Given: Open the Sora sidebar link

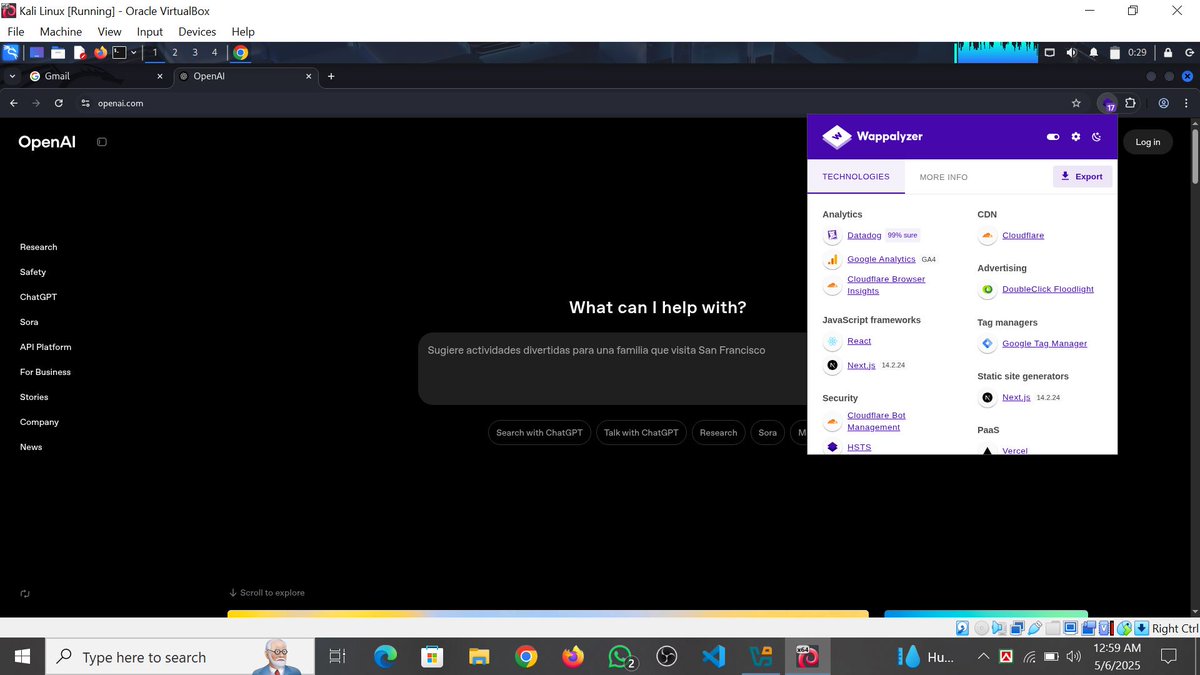Looking at the screenshot, I should click(29, 322).
